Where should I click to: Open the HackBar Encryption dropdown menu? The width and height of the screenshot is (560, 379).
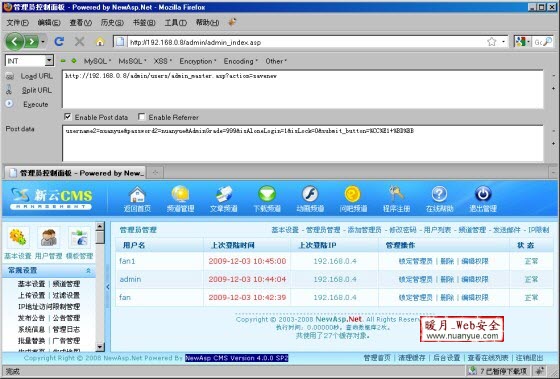point(198,61)
